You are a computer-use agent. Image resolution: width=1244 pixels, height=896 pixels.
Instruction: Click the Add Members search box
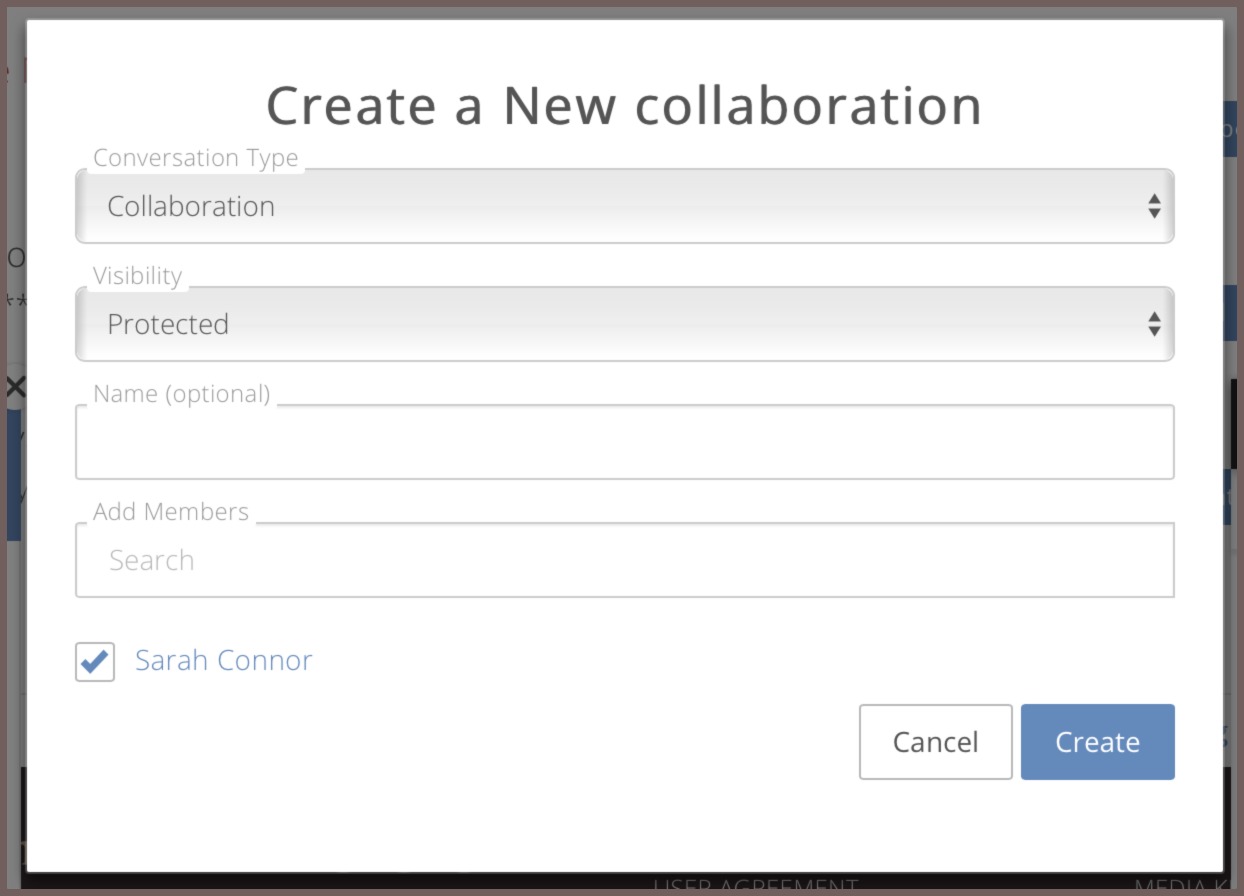tap(624, 560)
